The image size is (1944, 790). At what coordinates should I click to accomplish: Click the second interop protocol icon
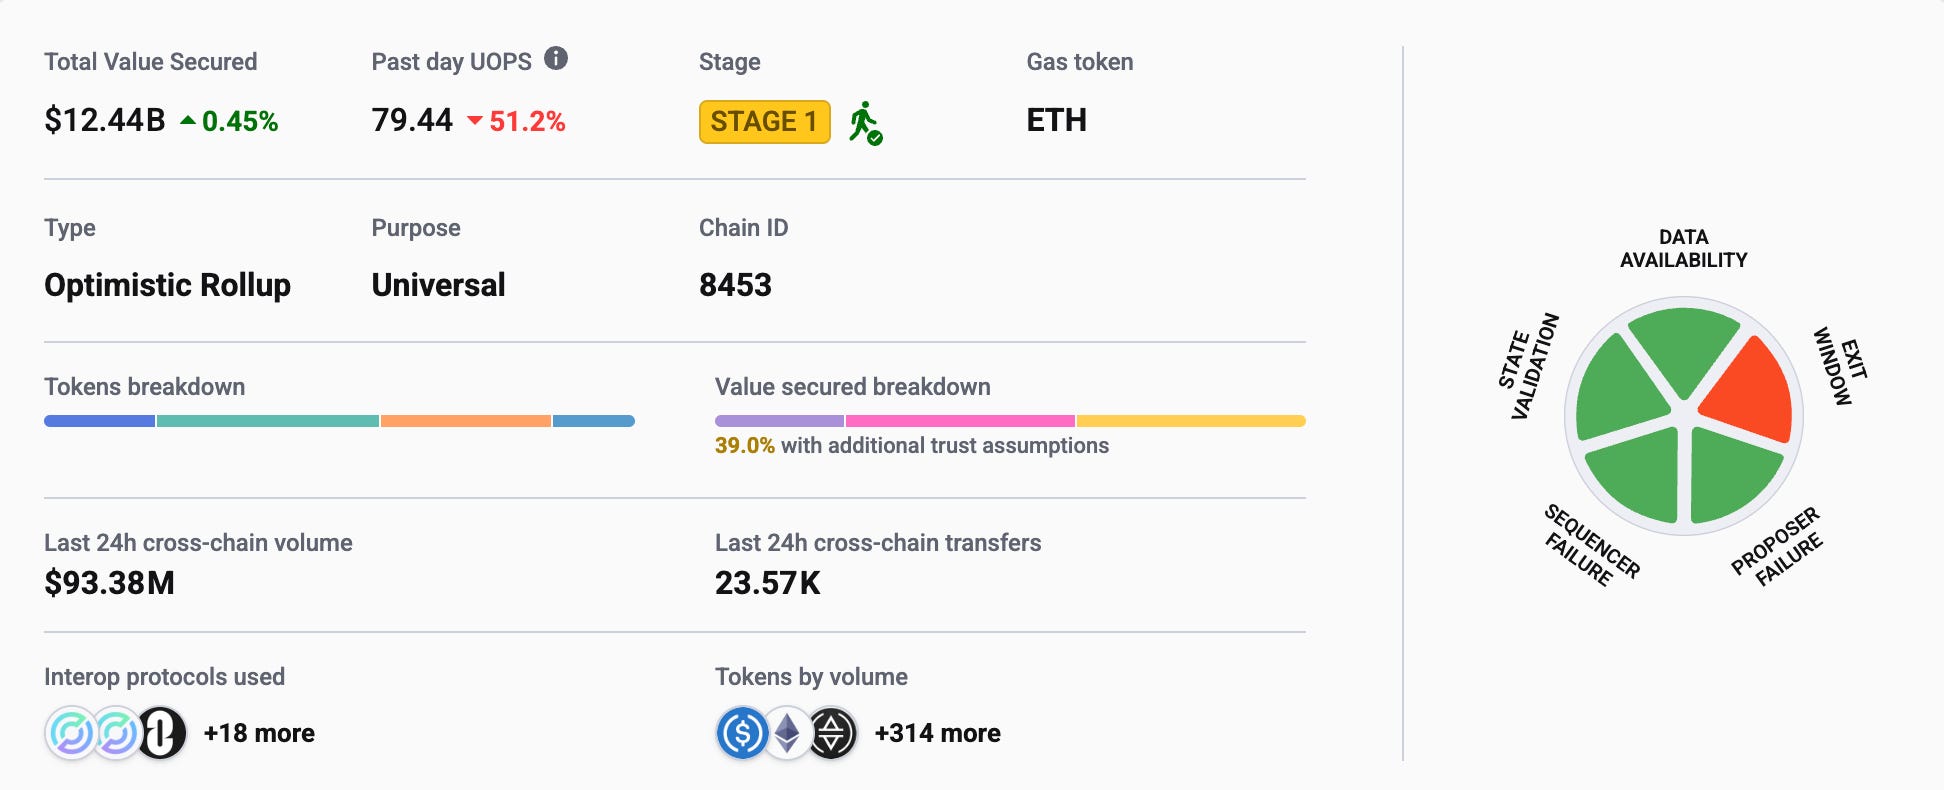(116, 733)
